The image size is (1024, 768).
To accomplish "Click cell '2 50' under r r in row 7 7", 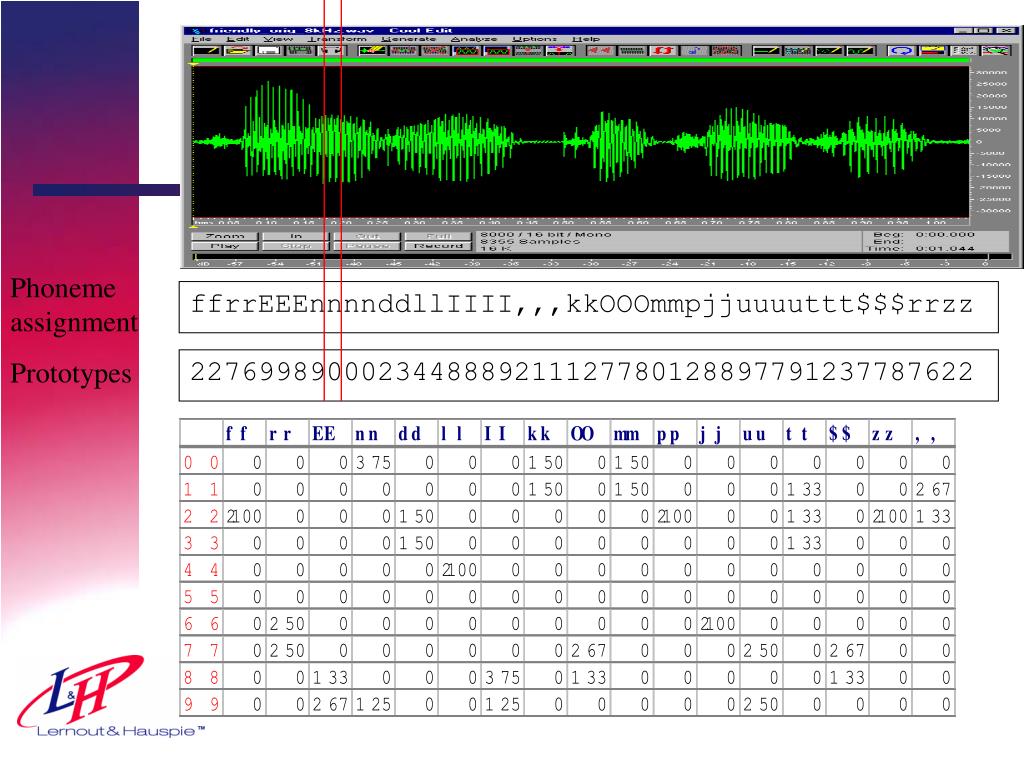I will tap(287, 650).
